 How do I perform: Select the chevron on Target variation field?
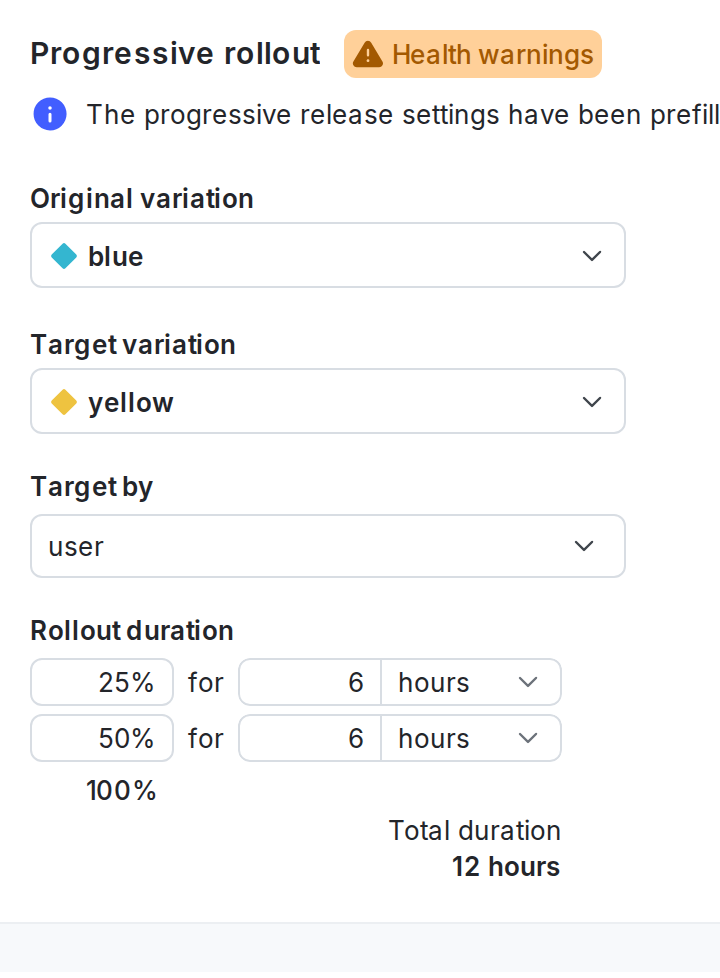tap(592, 401)
